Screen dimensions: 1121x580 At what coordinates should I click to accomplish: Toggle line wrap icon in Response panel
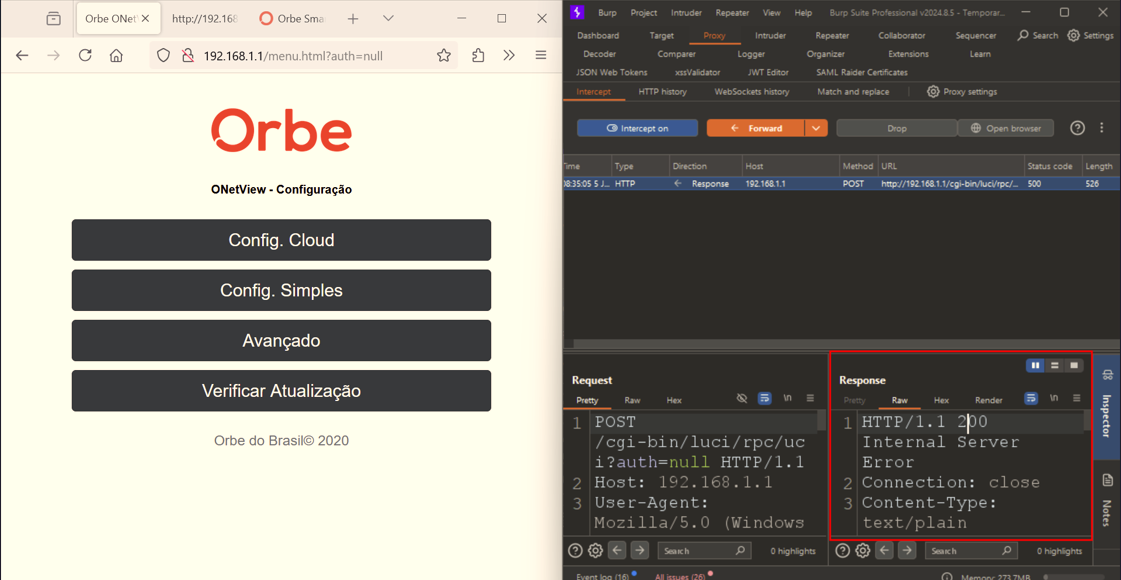(1031, 398)
